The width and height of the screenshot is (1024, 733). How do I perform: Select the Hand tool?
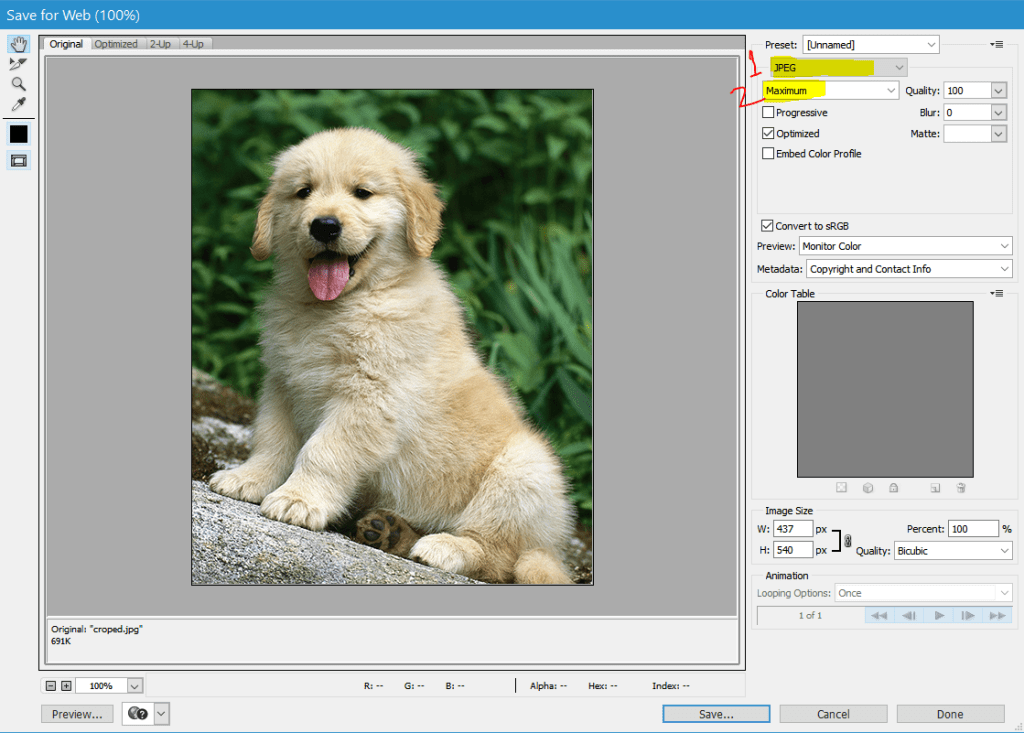pos(18,44)
